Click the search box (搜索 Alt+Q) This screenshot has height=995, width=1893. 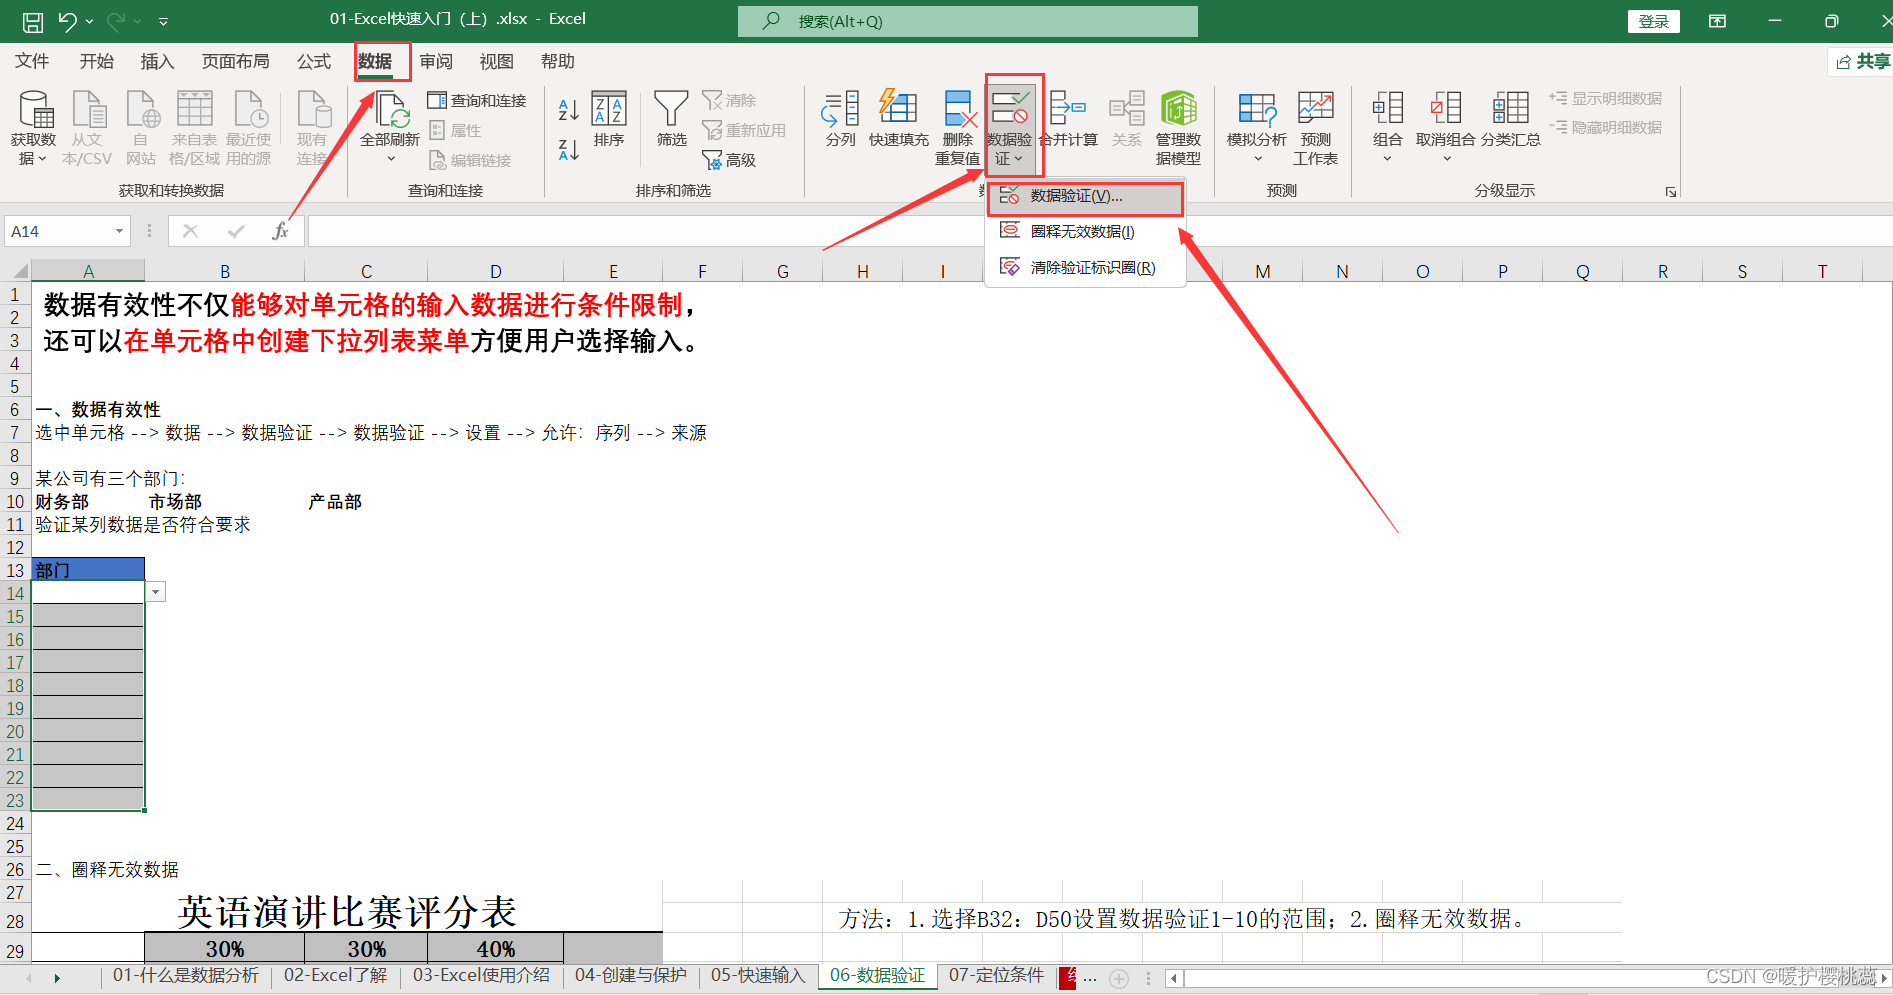pyautogui.click(x=967, y=21)
